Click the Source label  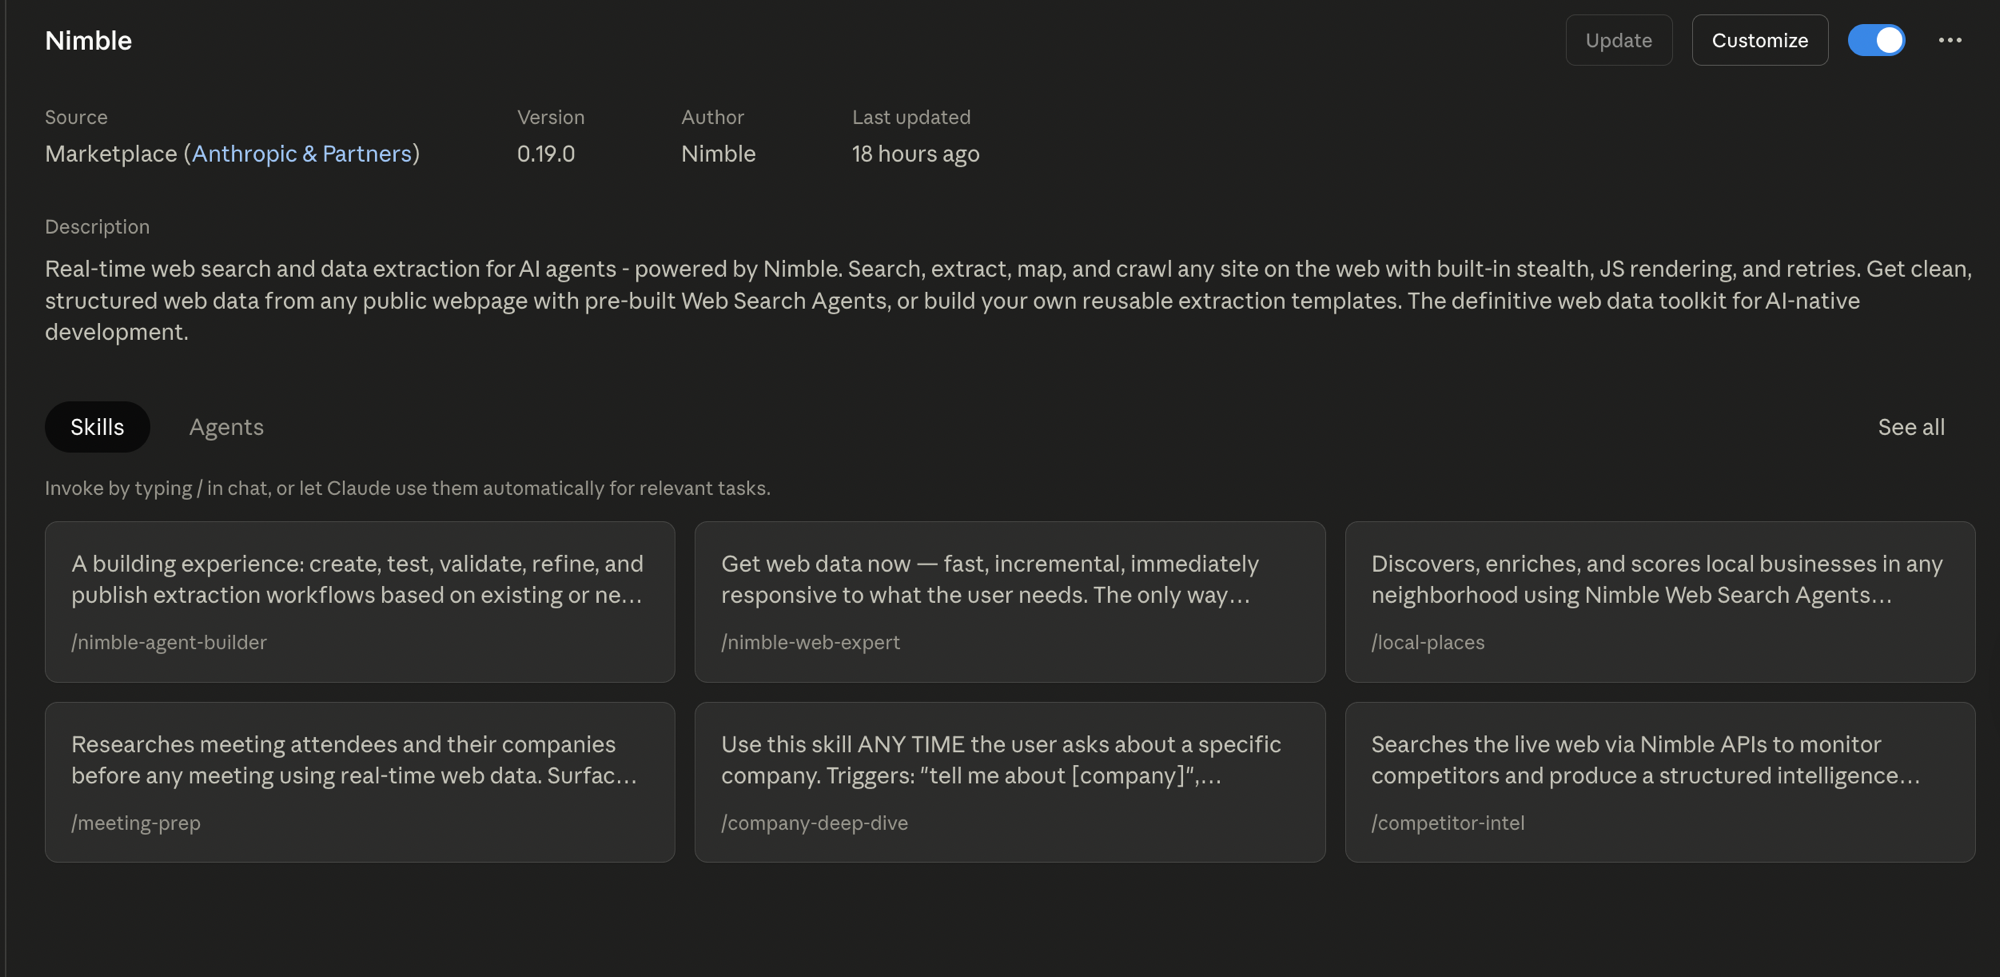[x=76, y=117]
